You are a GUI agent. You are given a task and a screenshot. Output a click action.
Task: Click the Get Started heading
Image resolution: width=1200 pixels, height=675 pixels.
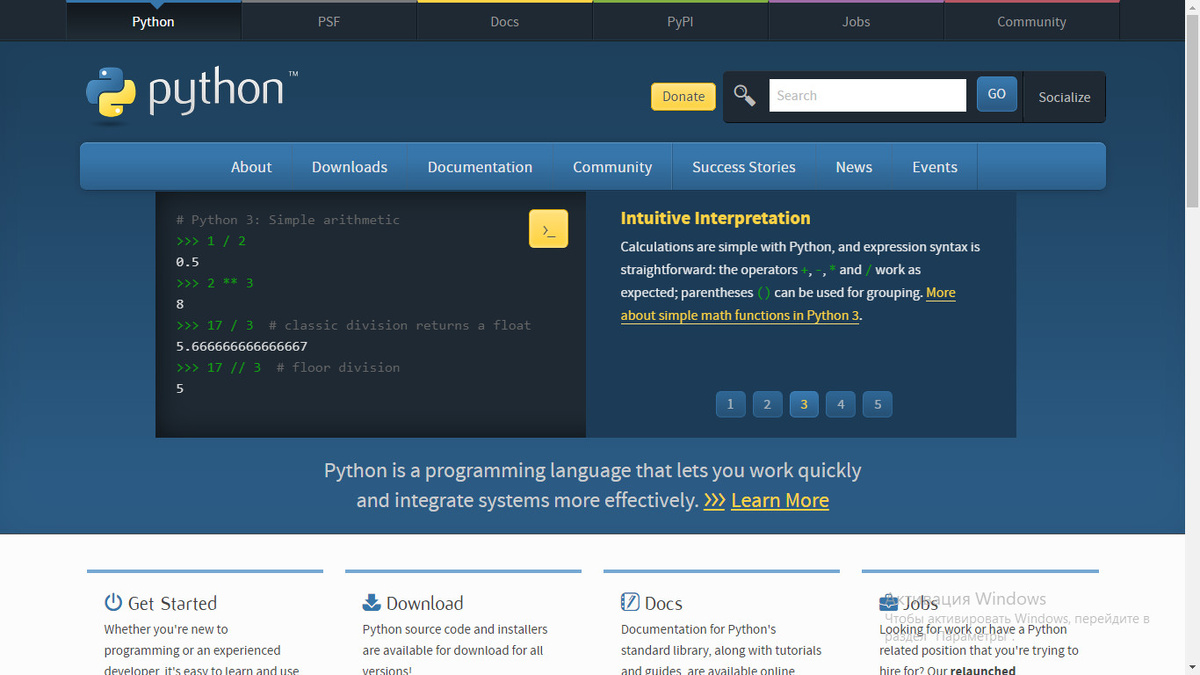tap(172, 603)
